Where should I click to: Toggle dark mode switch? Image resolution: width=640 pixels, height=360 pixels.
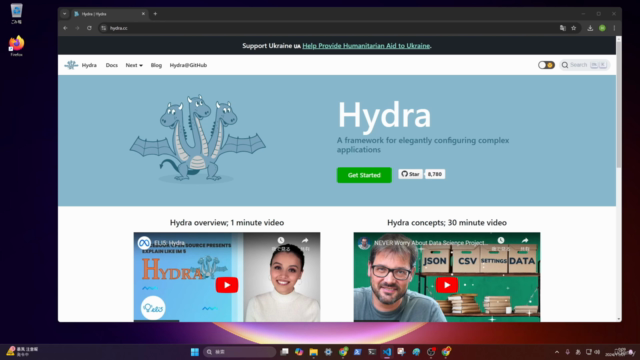(546, 65)
